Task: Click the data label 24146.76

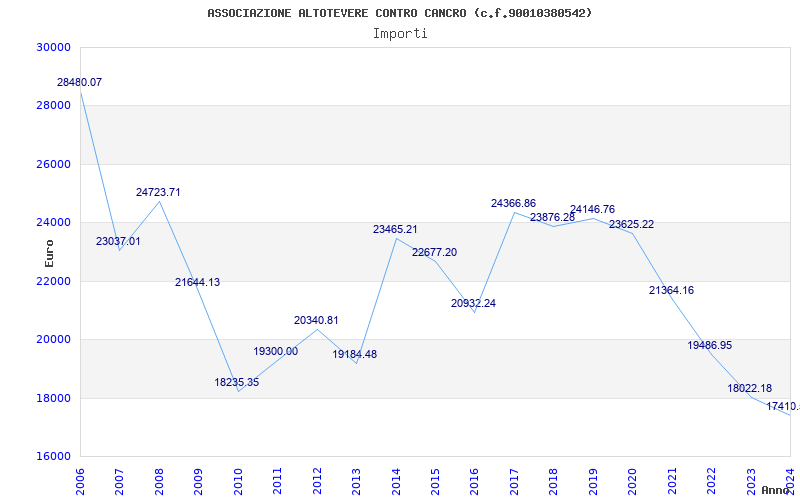Action: tap(592, 209)
